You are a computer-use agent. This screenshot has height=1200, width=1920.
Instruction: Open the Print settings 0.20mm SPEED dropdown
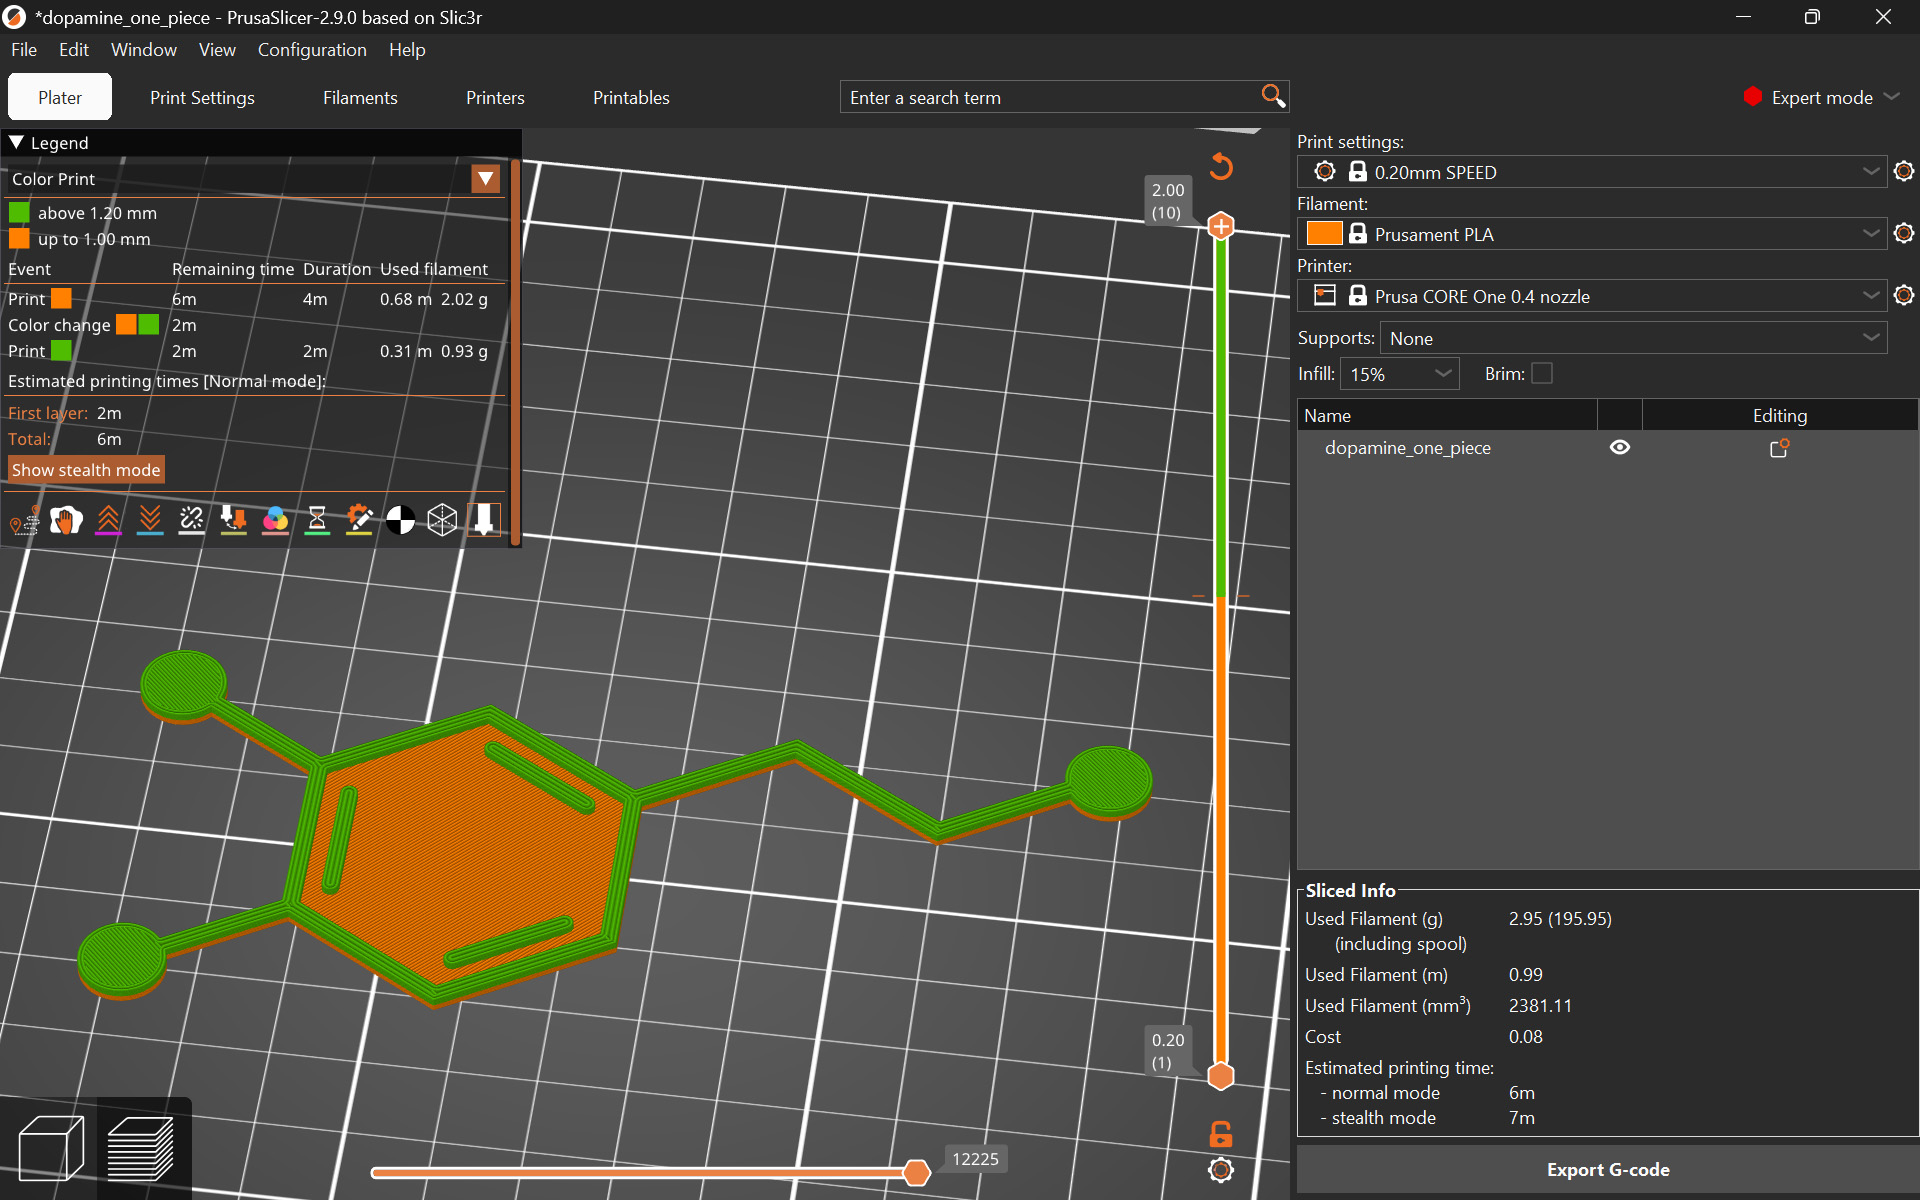click(x=1592, y=172)
